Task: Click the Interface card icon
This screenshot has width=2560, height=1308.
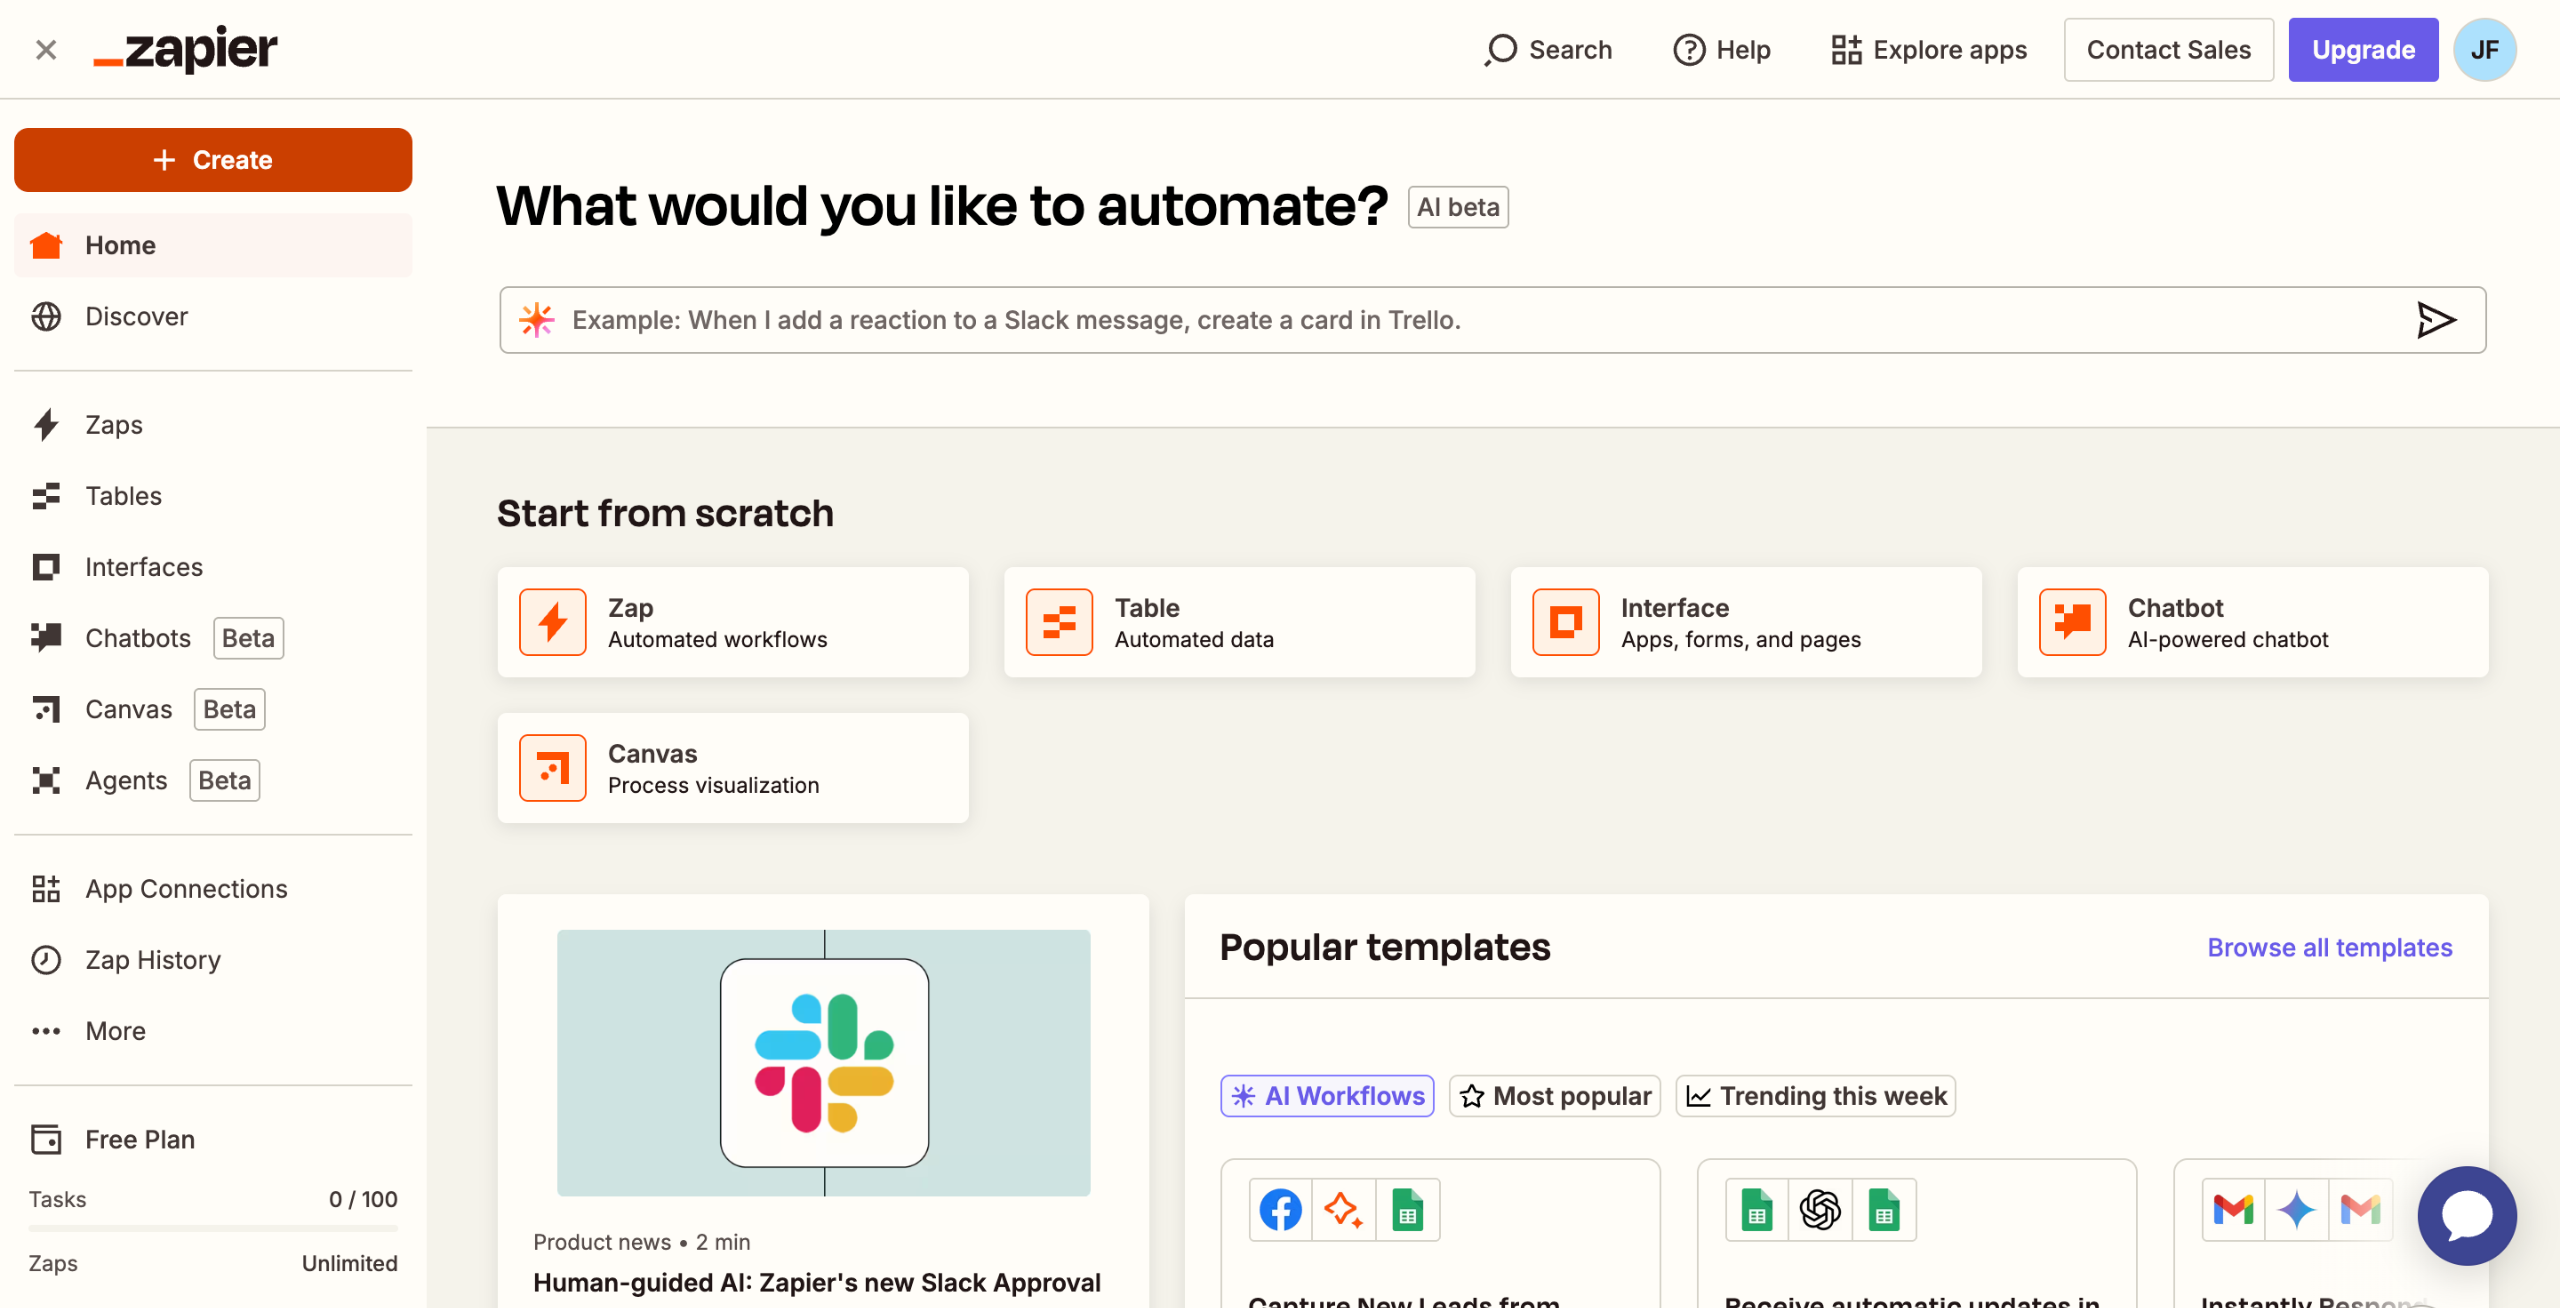Action: click(x=1565, y=622)
